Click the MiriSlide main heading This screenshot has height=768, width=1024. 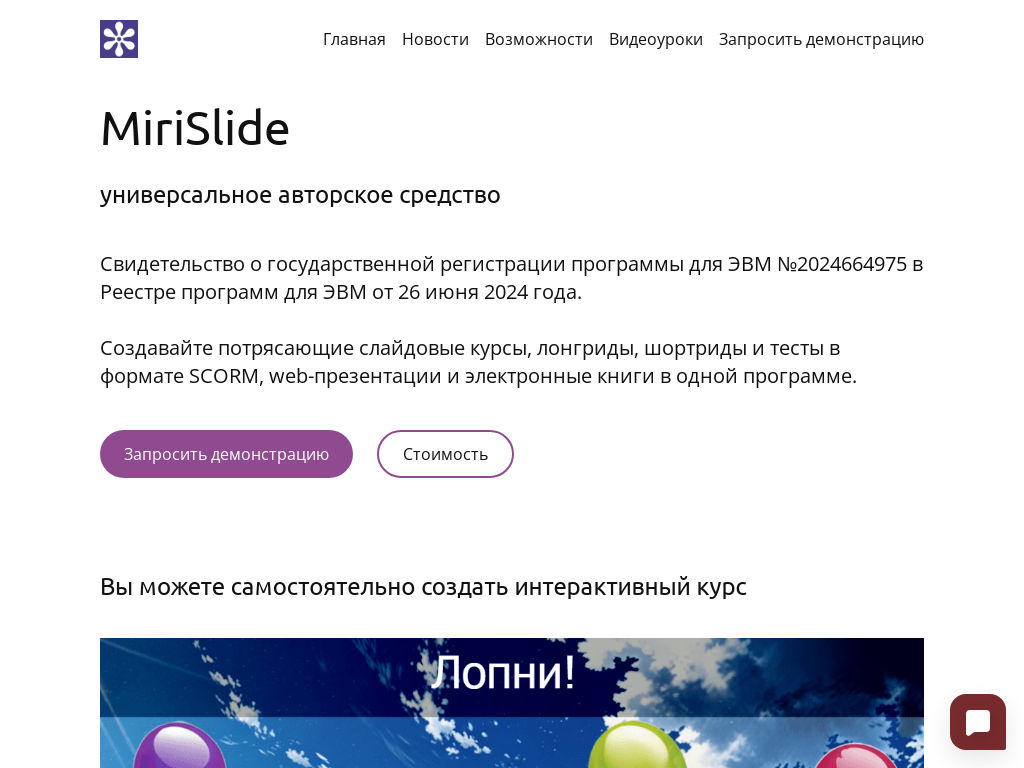click(x=195, y=128)
